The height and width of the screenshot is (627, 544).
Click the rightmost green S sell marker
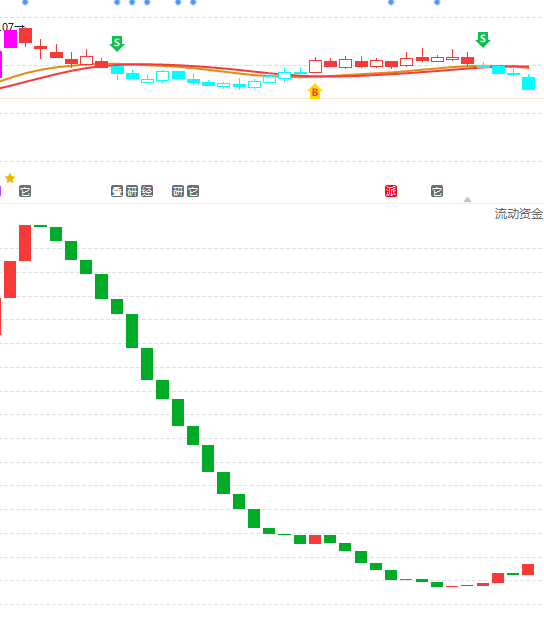483,40
